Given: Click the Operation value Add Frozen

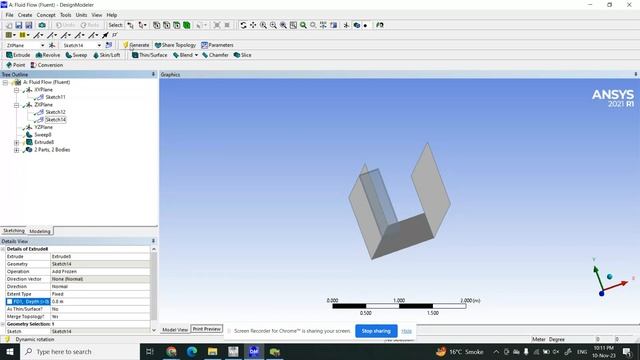Looking at the screenshot, I should tap(100, 271).
